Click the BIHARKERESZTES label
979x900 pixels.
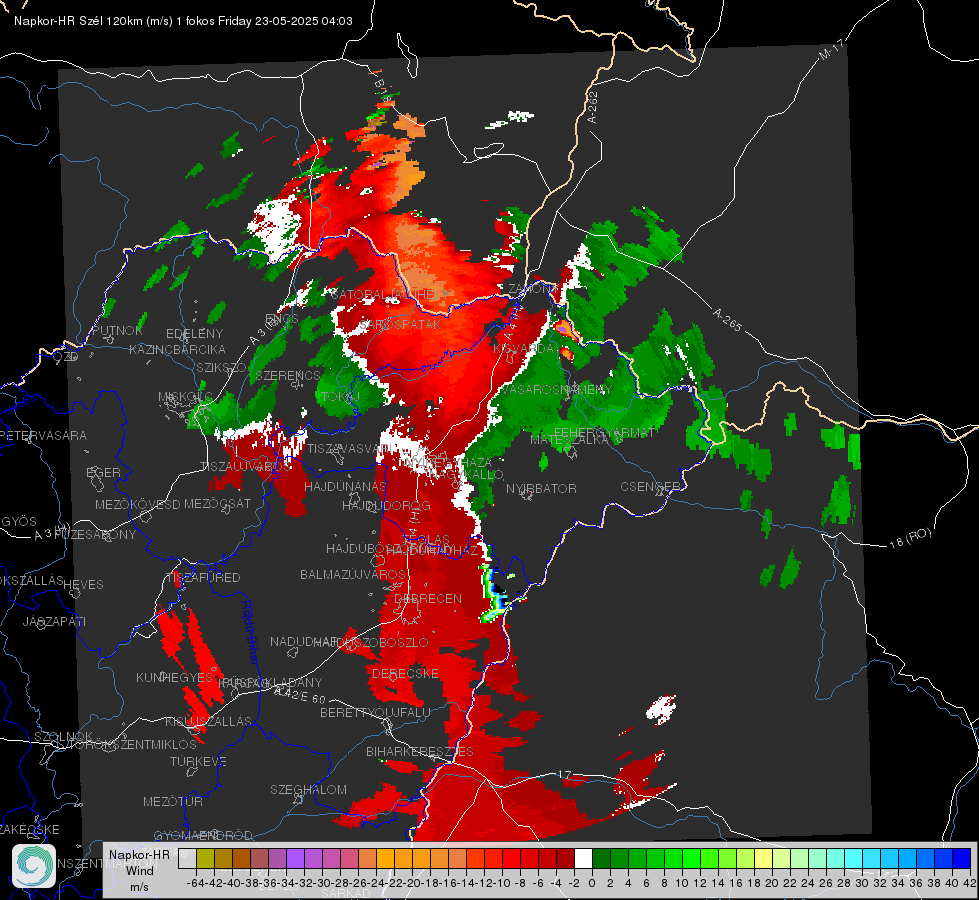coord(420,751)
